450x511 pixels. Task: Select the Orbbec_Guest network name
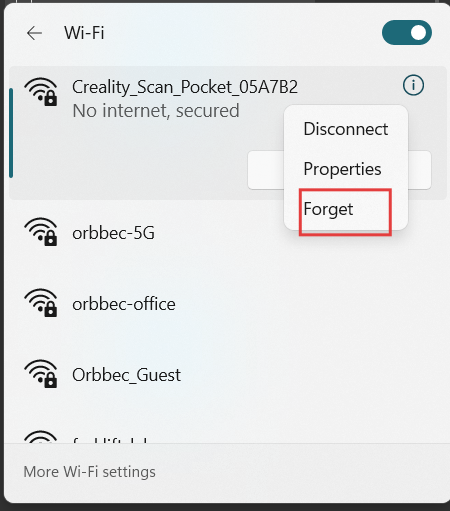126,375
